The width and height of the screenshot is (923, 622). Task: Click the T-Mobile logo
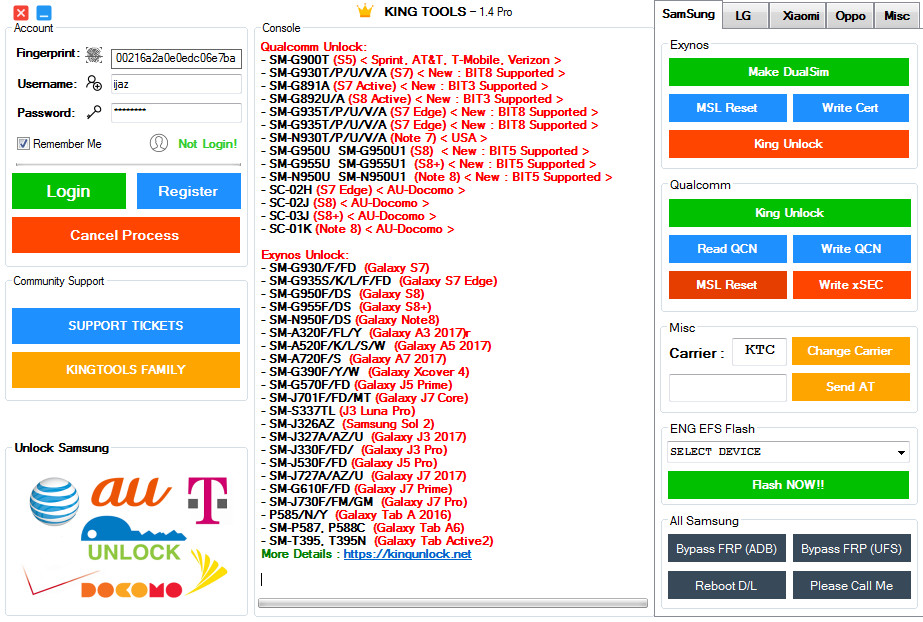pos(207,500)
